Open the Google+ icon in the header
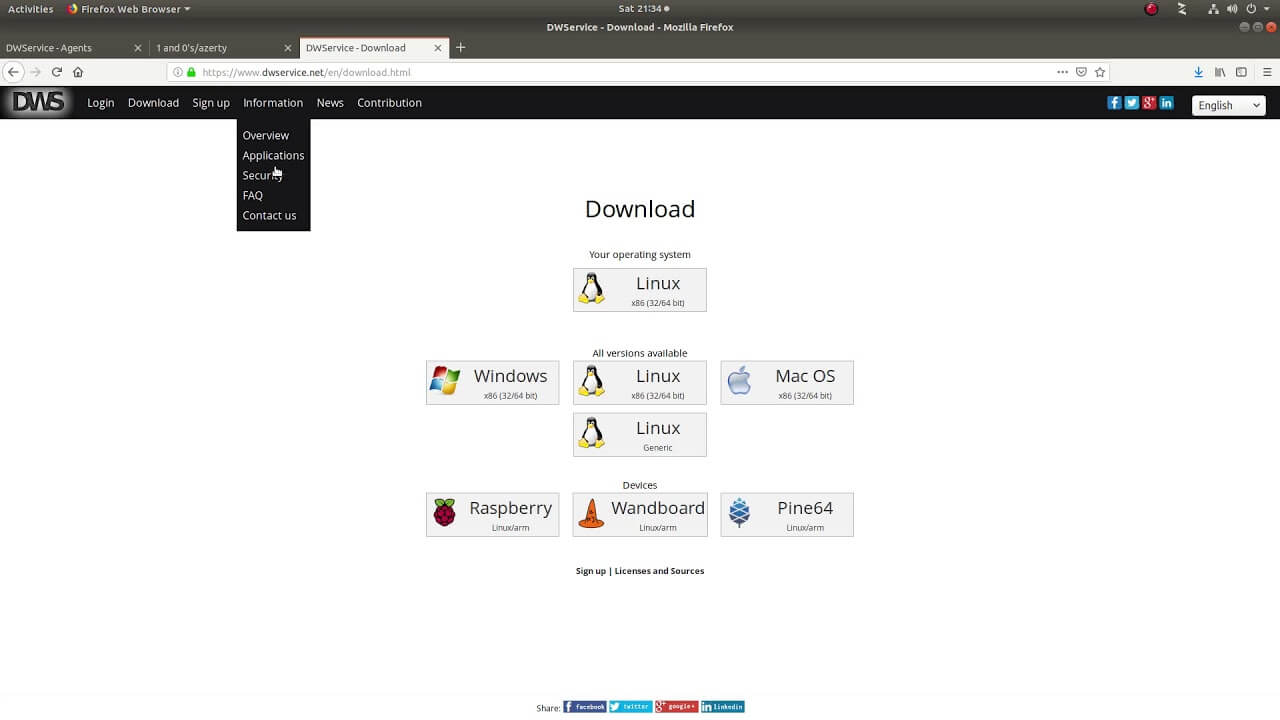Image resolution: width=1280 pixels, height=720 pixels. pos(1149,103)
